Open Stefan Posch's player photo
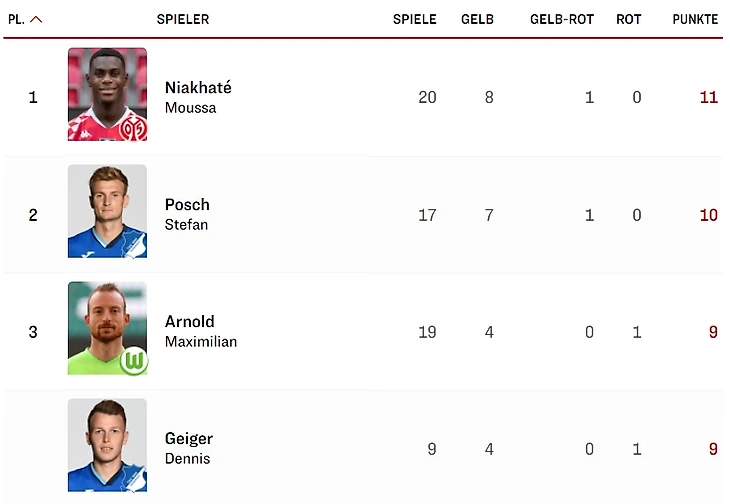The width and height of the screenshot is (730, 504). pos(107,211)
